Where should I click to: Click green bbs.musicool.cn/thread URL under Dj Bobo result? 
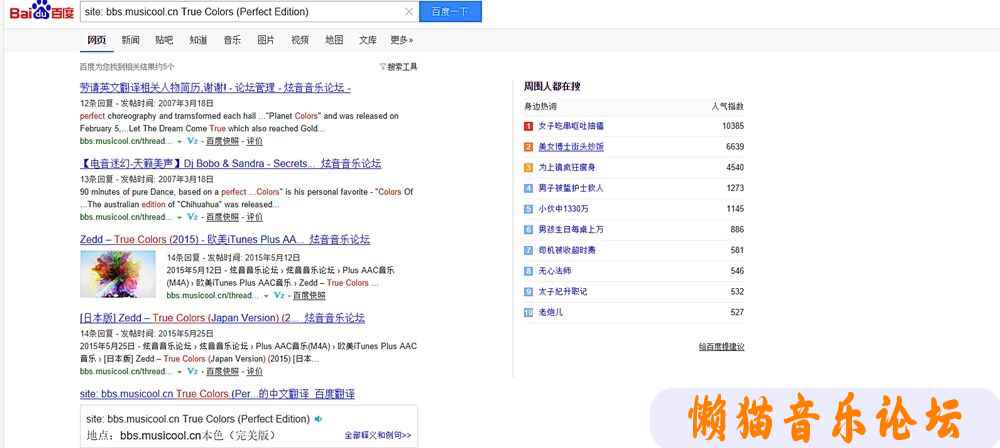point(126,217)
